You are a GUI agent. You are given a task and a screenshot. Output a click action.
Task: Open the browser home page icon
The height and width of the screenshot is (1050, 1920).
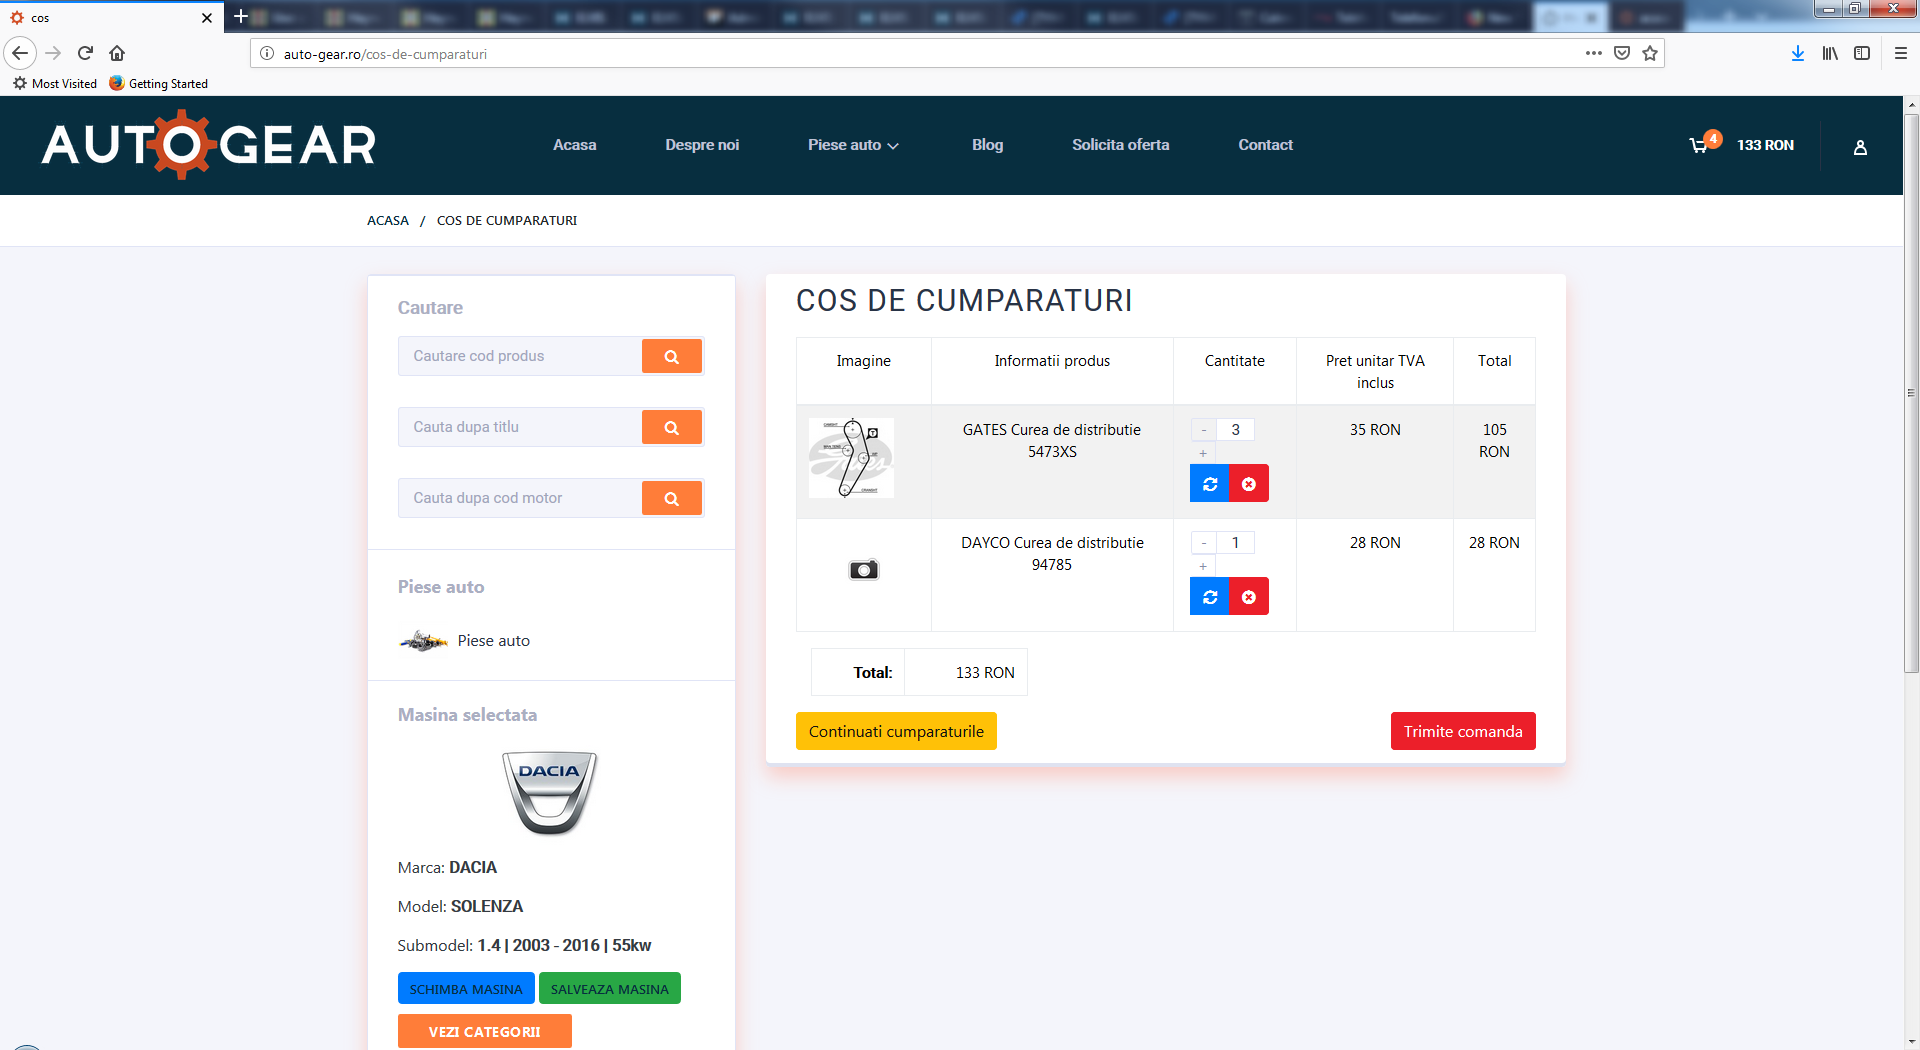tap(117, 53)
